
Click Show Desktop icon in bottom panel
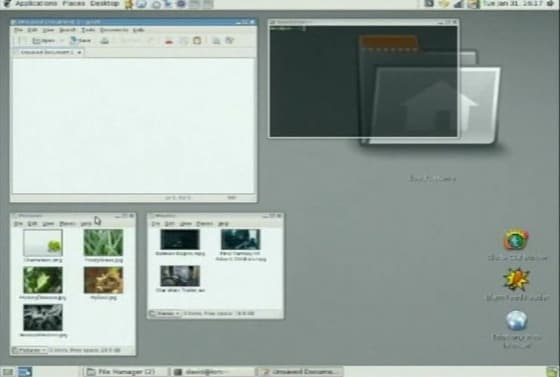7,372
